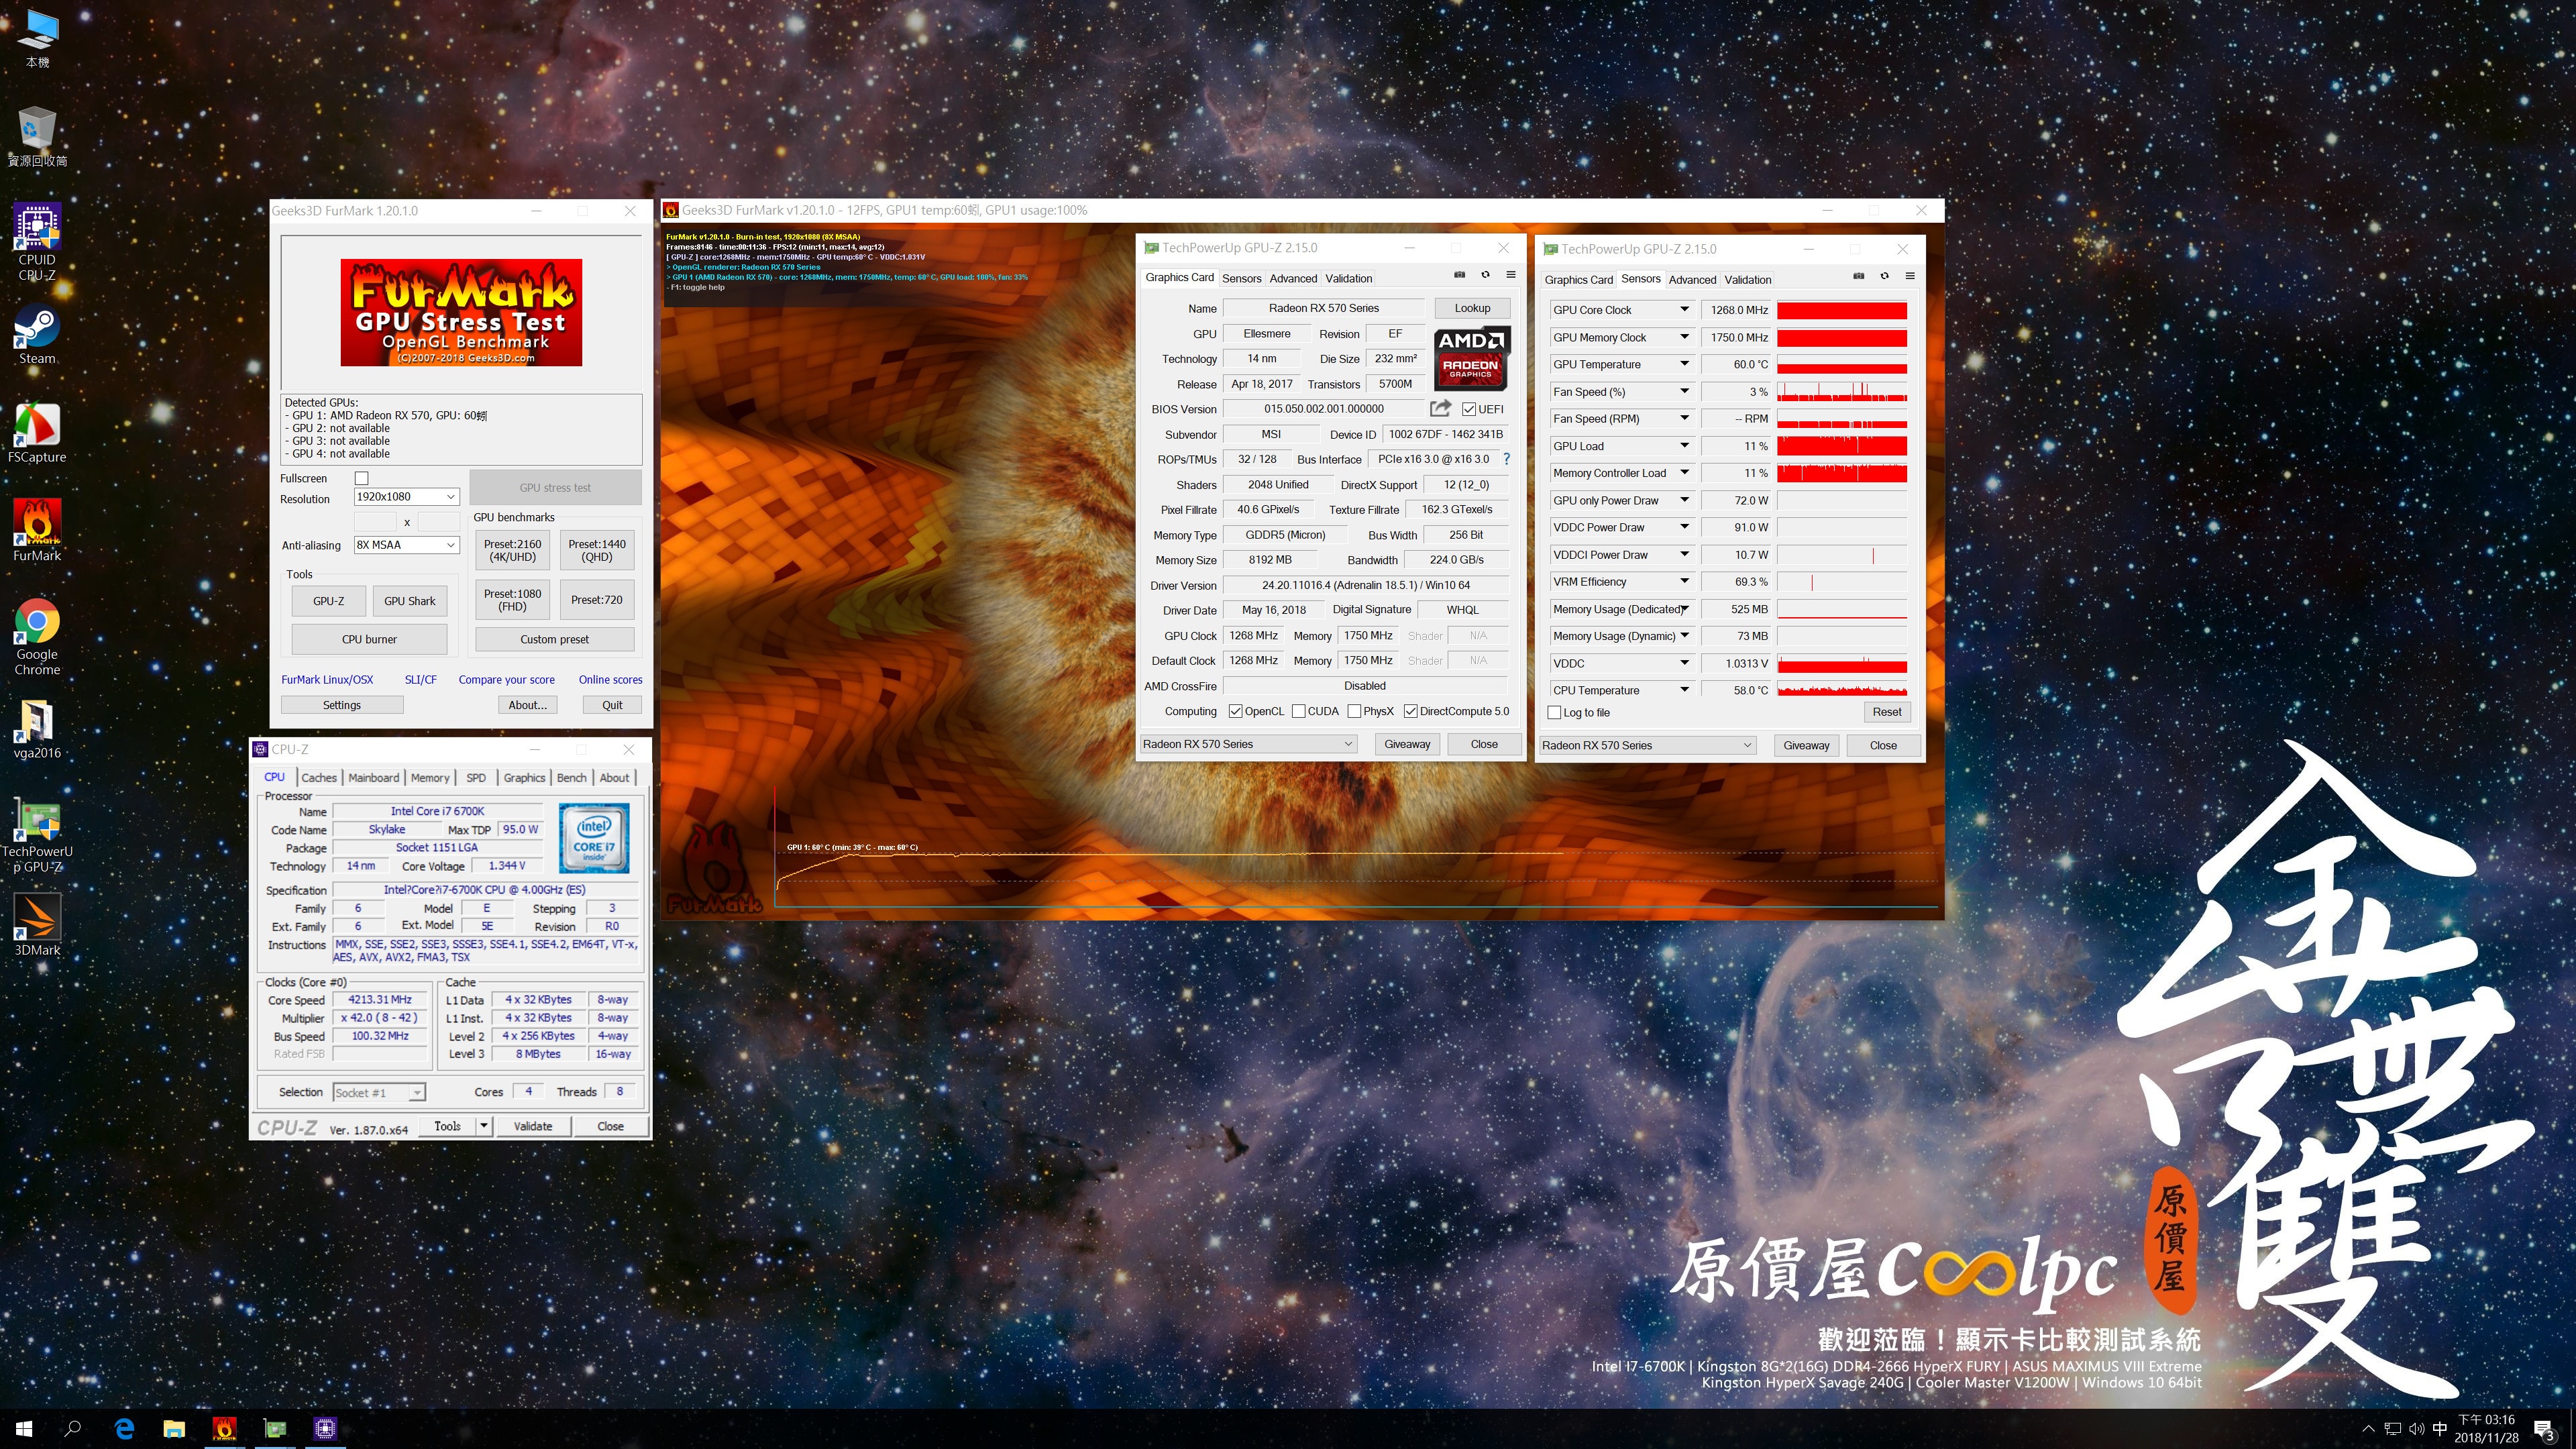The width and height of the screenshot is (2576, 1449).
Task: Click CPU burner button in FurMark
Action: [369, 639]
